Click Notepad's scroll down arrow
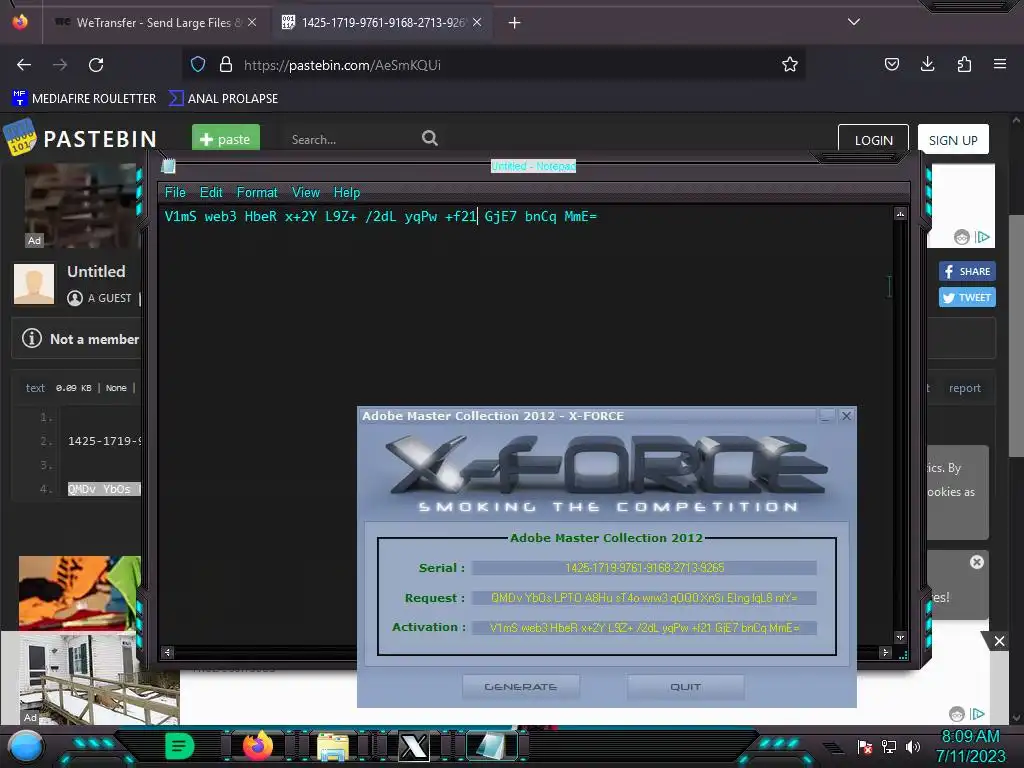This screenshot has width=1024, height=768. 900,637
